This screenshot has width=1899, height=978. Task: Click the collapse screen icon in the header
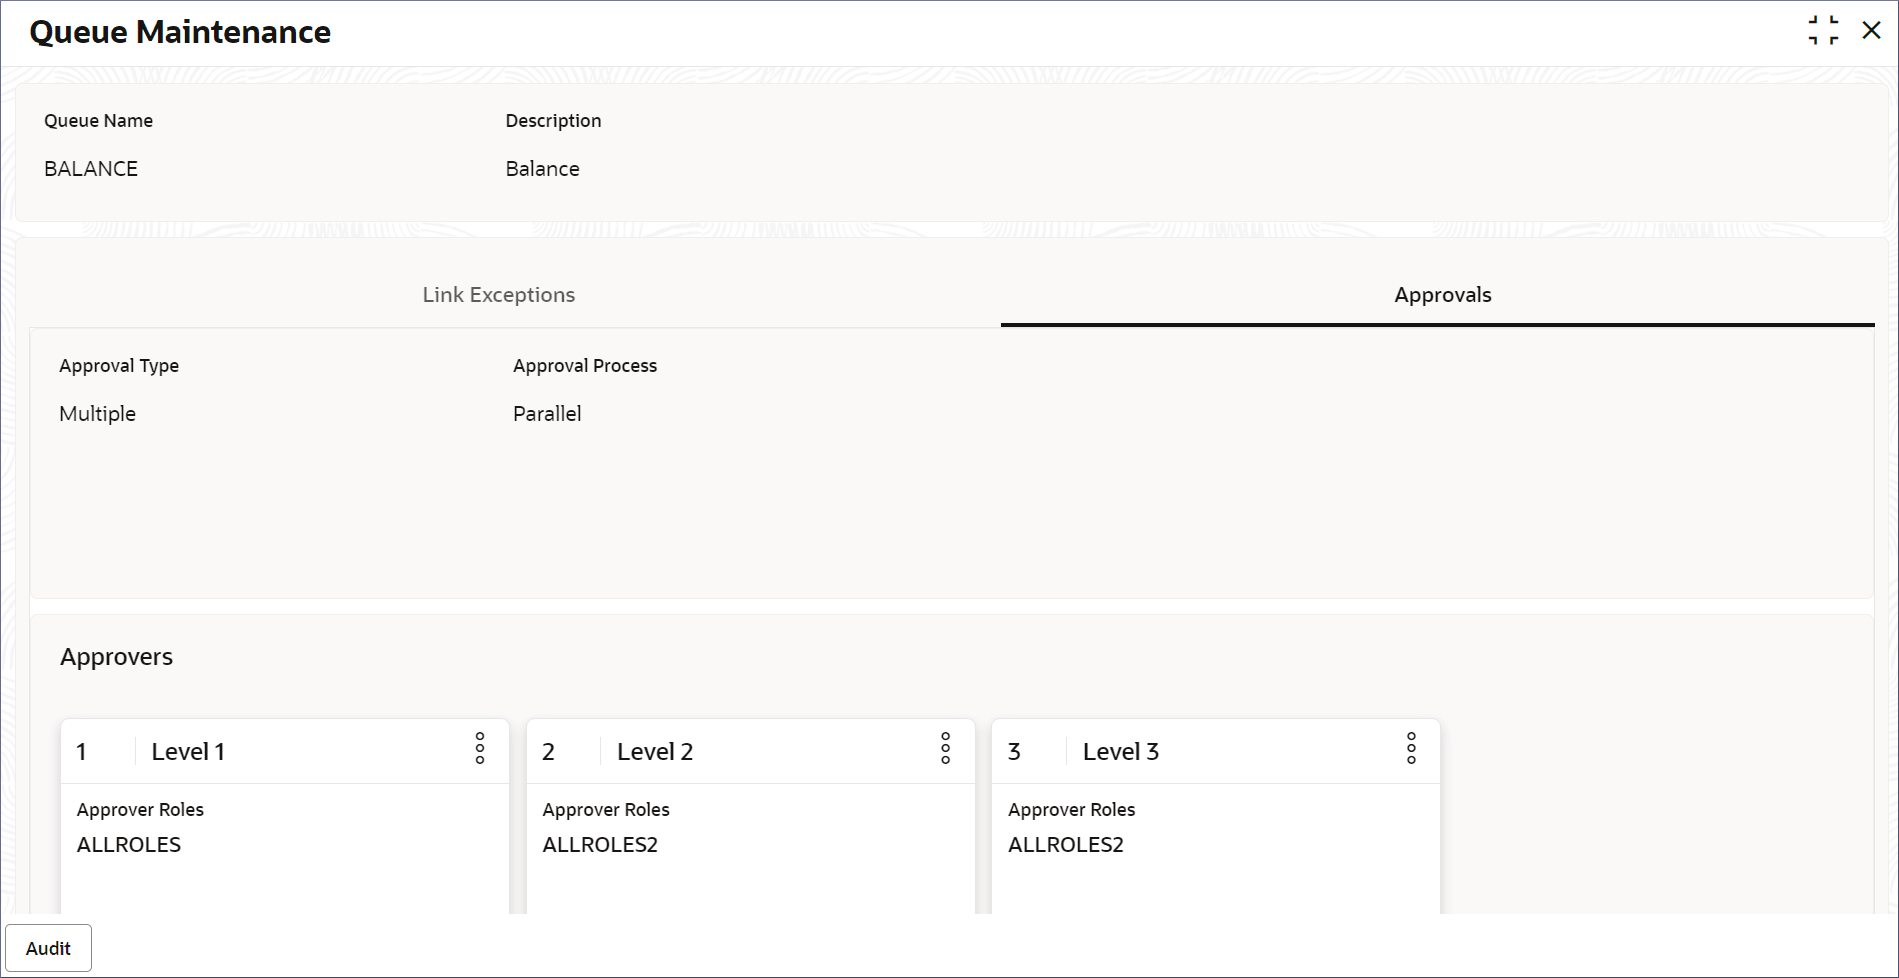pos(1822,31)
